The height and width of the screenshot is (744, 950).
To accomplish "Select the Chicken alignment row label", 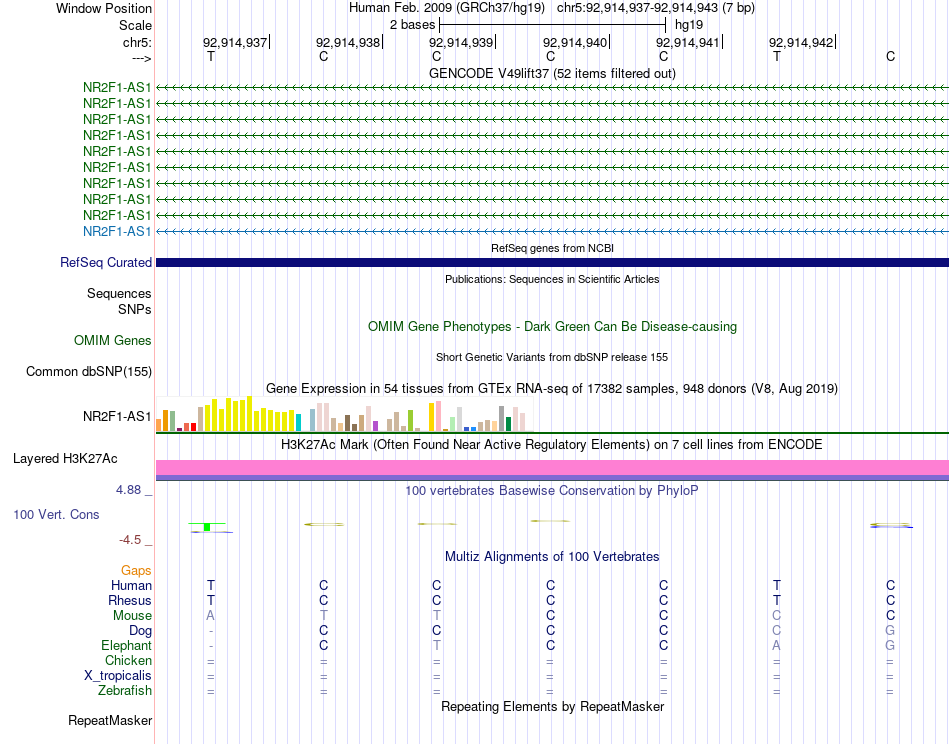I will coord(128,660).
